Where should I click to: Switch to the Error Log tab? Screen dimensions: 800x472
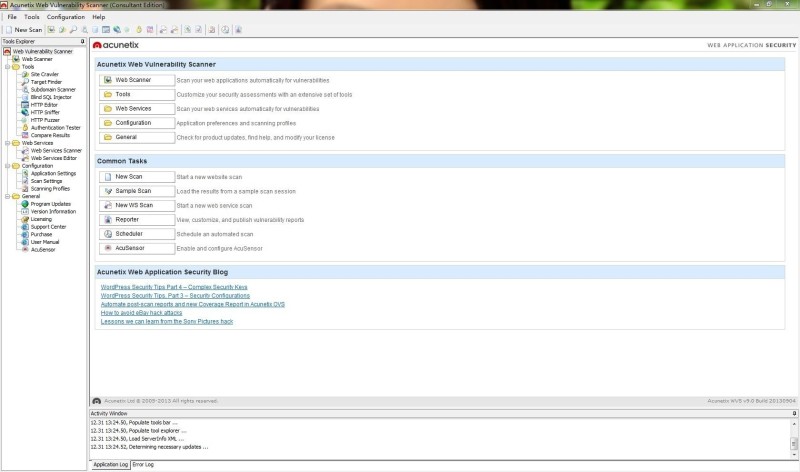[144, 465]
